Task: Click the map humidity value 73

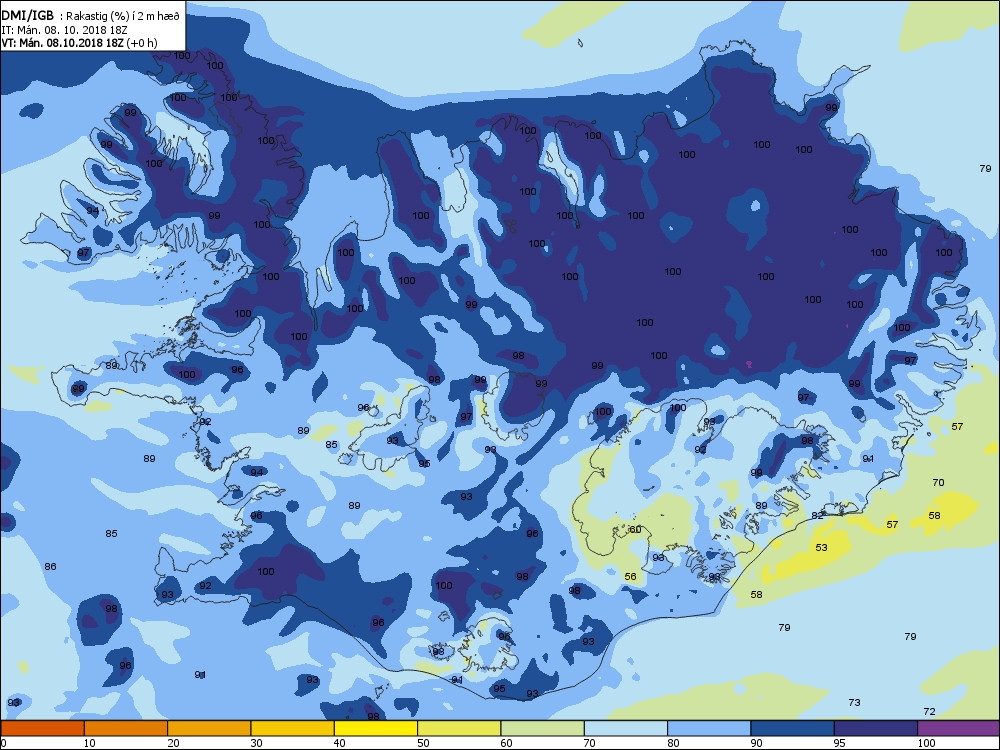Action: 855,702
